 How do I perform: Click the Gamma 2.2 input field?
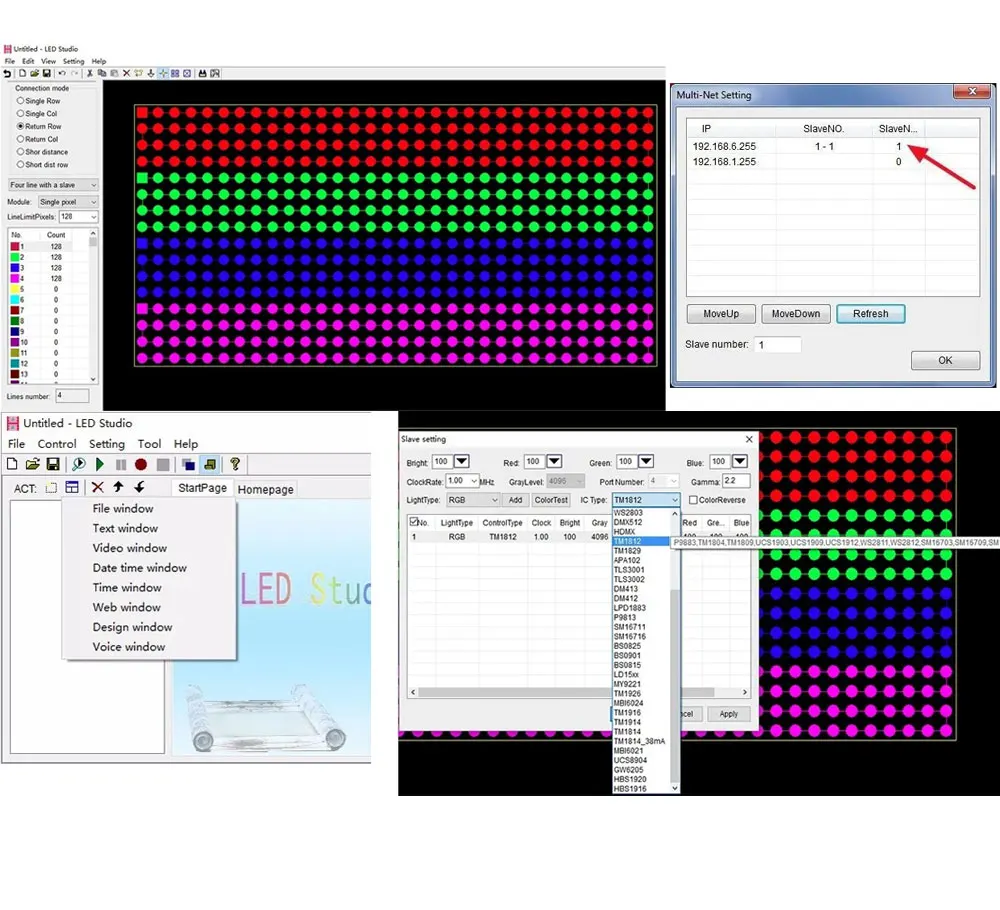[737, 481]
